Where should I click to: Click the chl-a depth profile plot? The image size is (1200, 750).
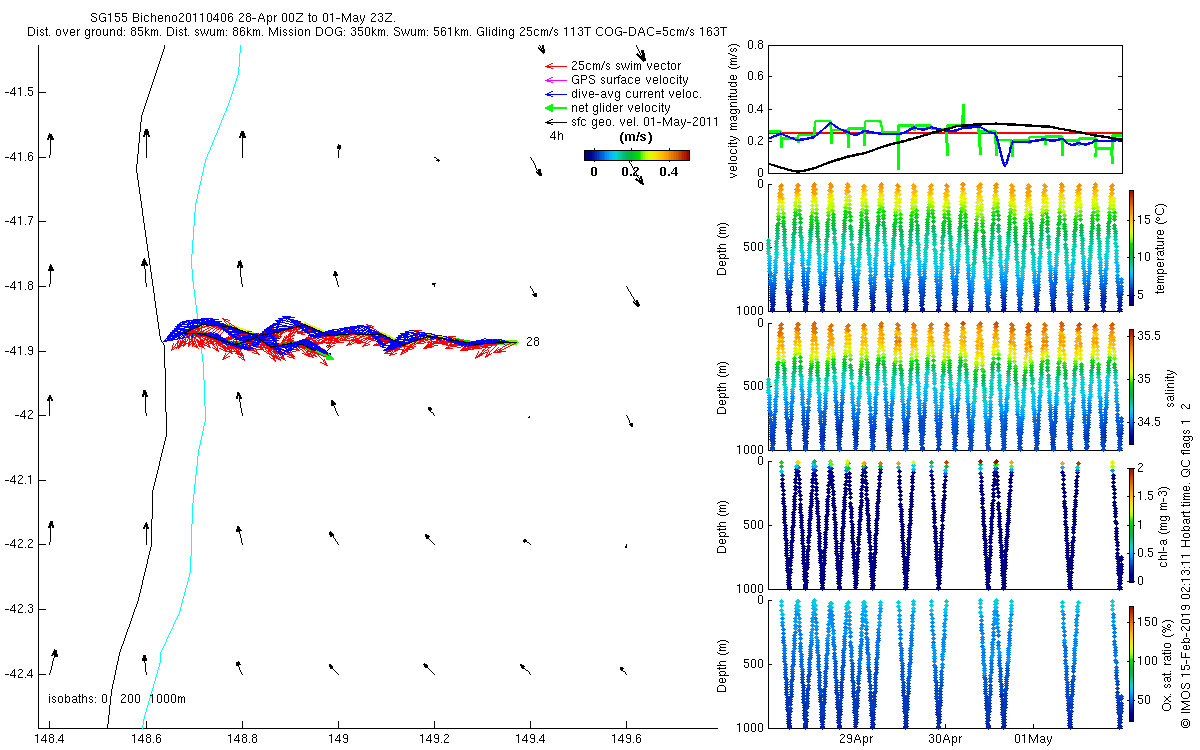click(x=944, y=523)
